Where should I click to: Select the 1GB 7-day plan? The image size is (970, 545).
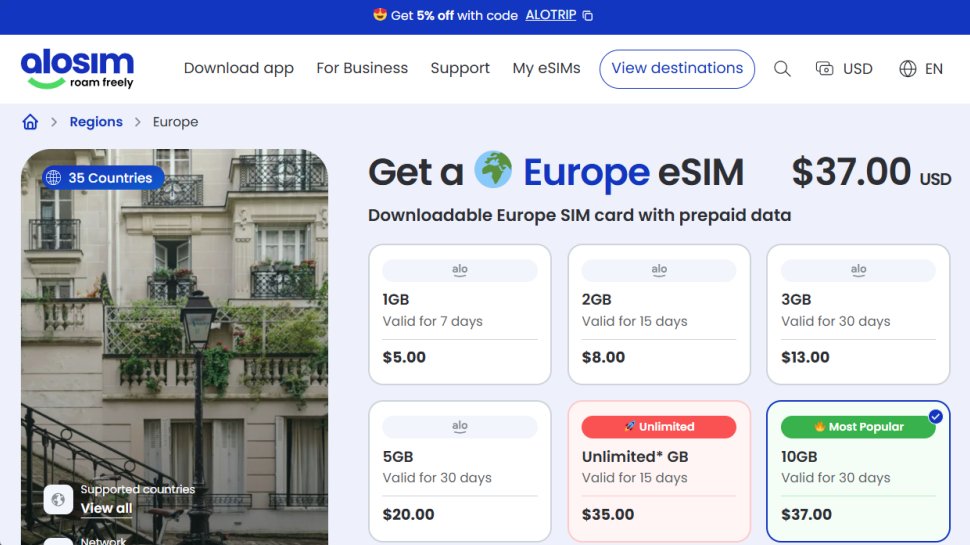pos(459,314)
